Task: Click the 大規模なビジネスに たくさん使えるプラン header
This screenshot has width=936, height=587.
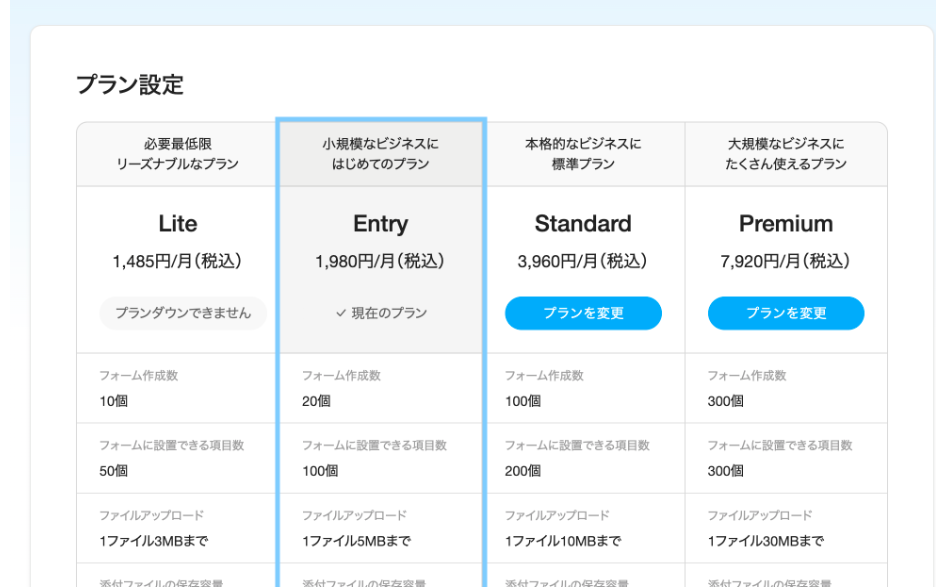Action: click(786, 153)
